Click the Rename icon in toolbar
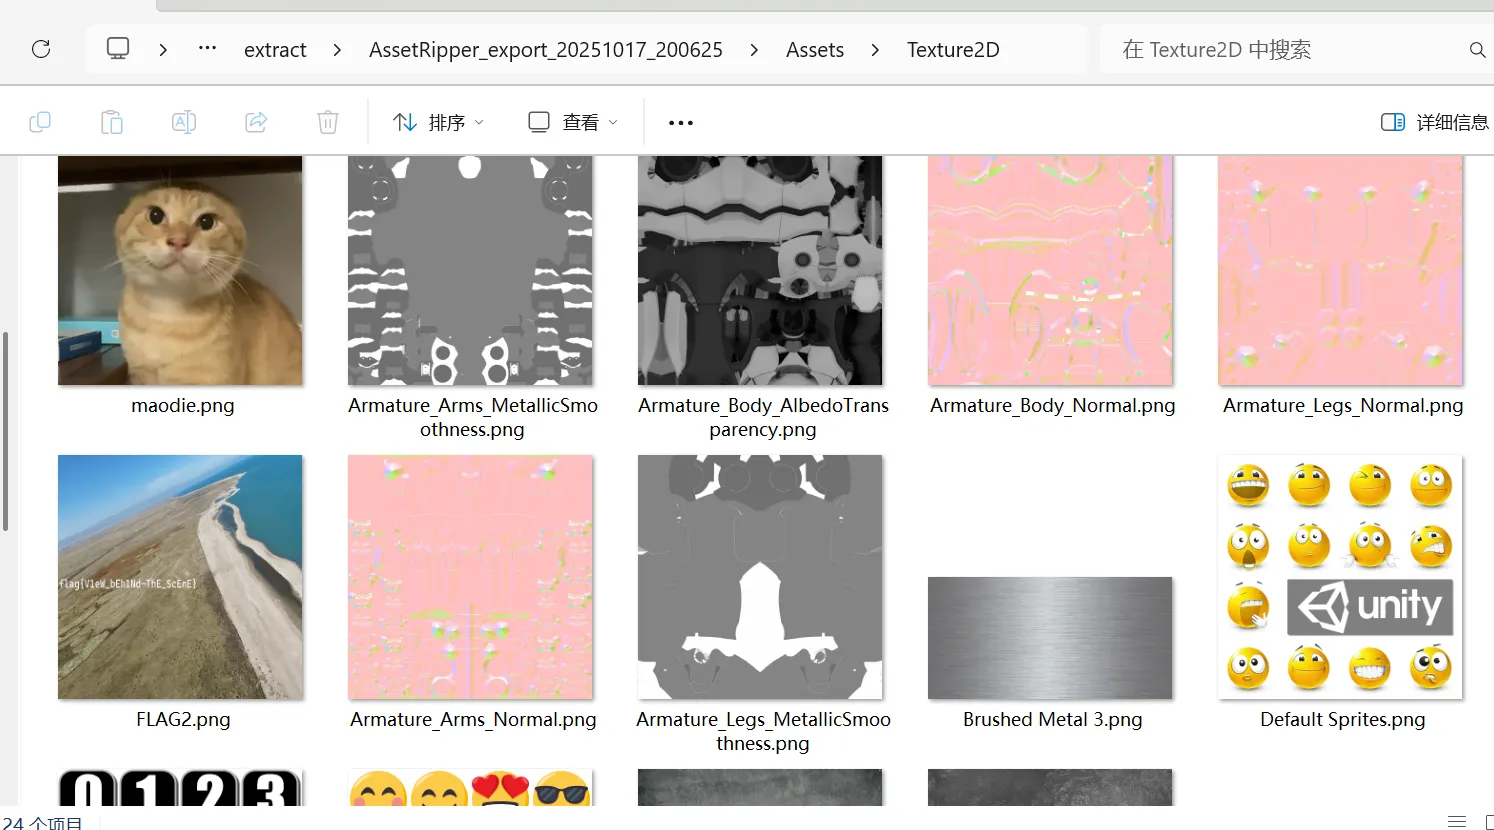The width and height of the screenshot is (1494, 830). pos(184,122)
